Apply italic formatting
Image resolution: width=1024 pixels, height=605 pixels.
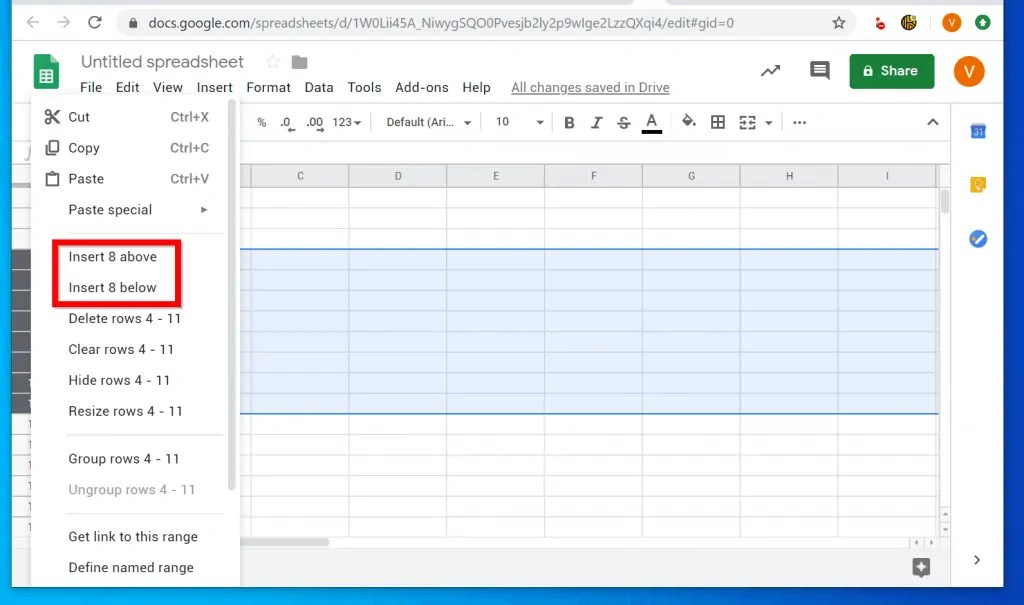597,121
